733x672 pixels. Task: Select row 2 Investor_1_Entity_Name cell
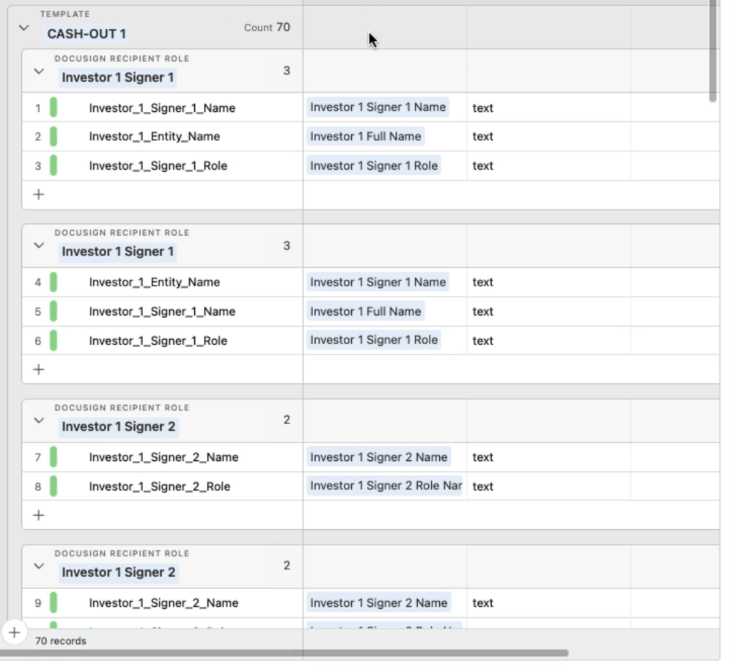(162, 136)
